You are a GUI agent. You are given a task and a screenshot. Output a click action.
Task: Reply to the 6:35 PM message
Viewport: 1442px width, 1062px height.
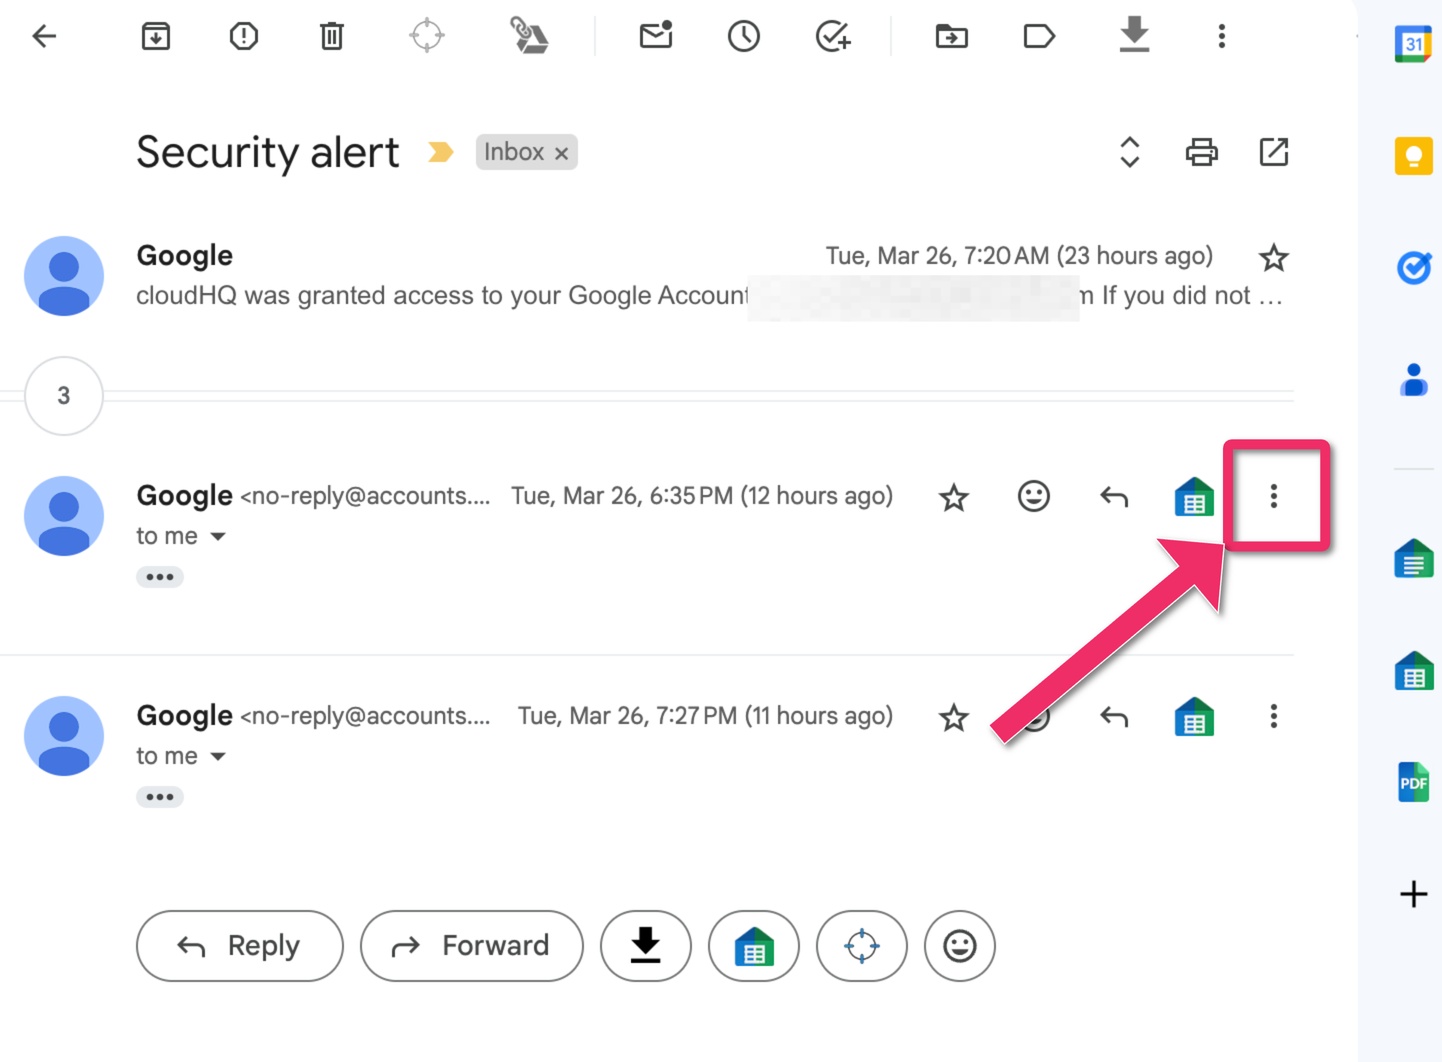click(1114, 496)
